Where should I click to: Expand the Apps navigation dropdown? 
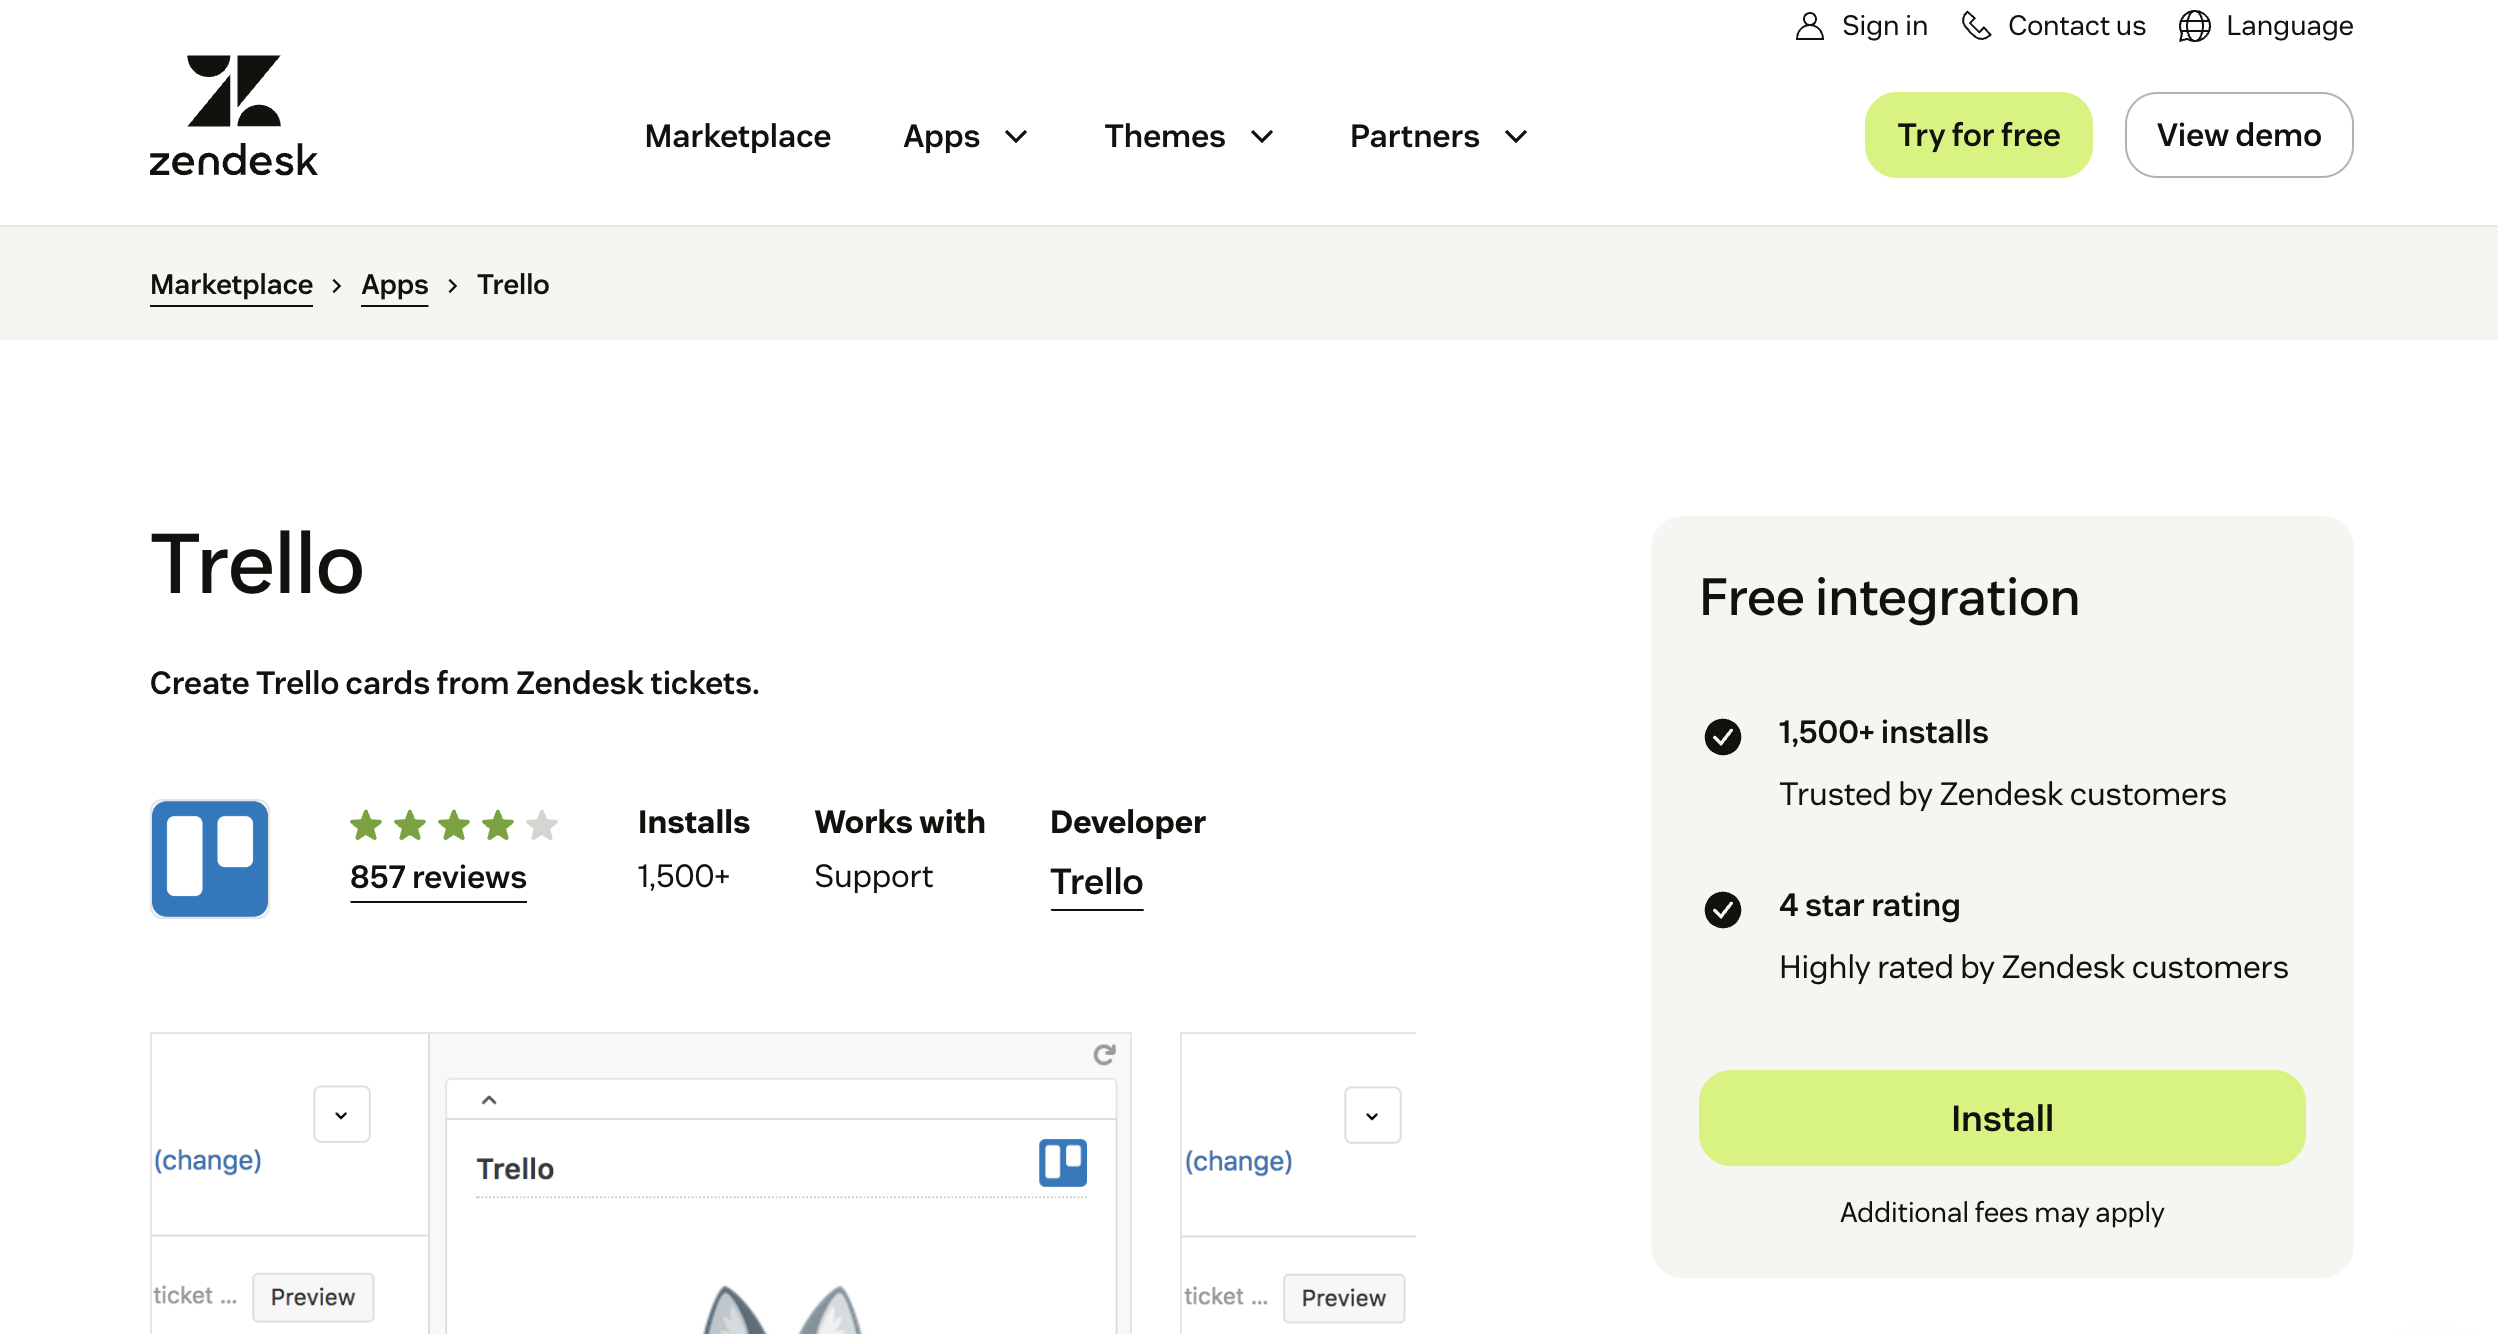pos(1014,137)
